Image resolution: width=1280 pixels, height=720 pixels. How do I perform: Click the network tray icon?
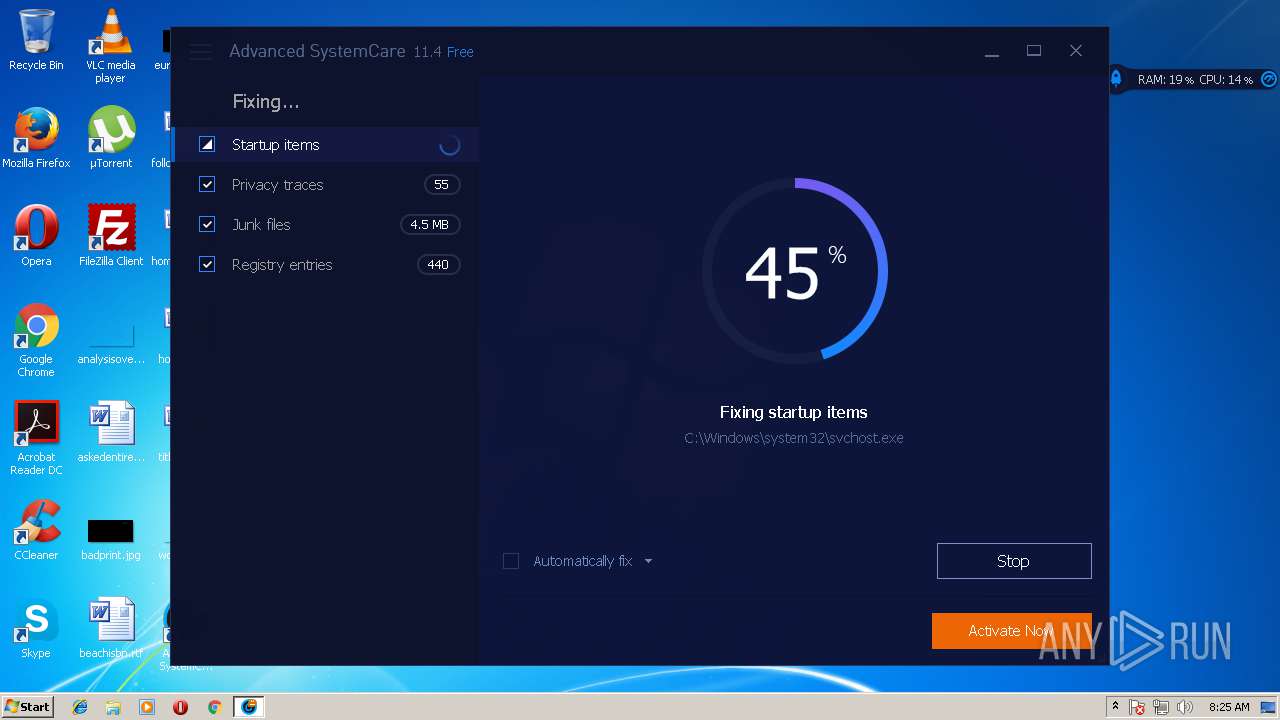point(1161,708)
